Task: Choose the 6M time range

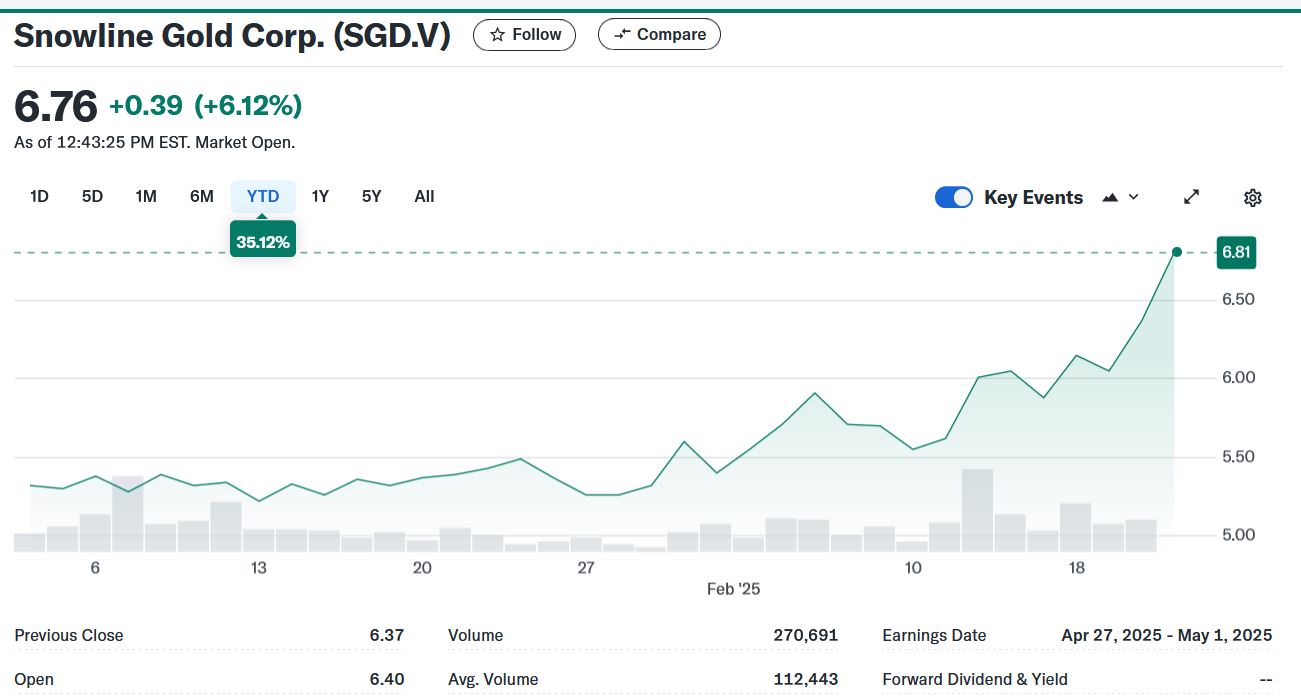Action: (x=202, y=196)
